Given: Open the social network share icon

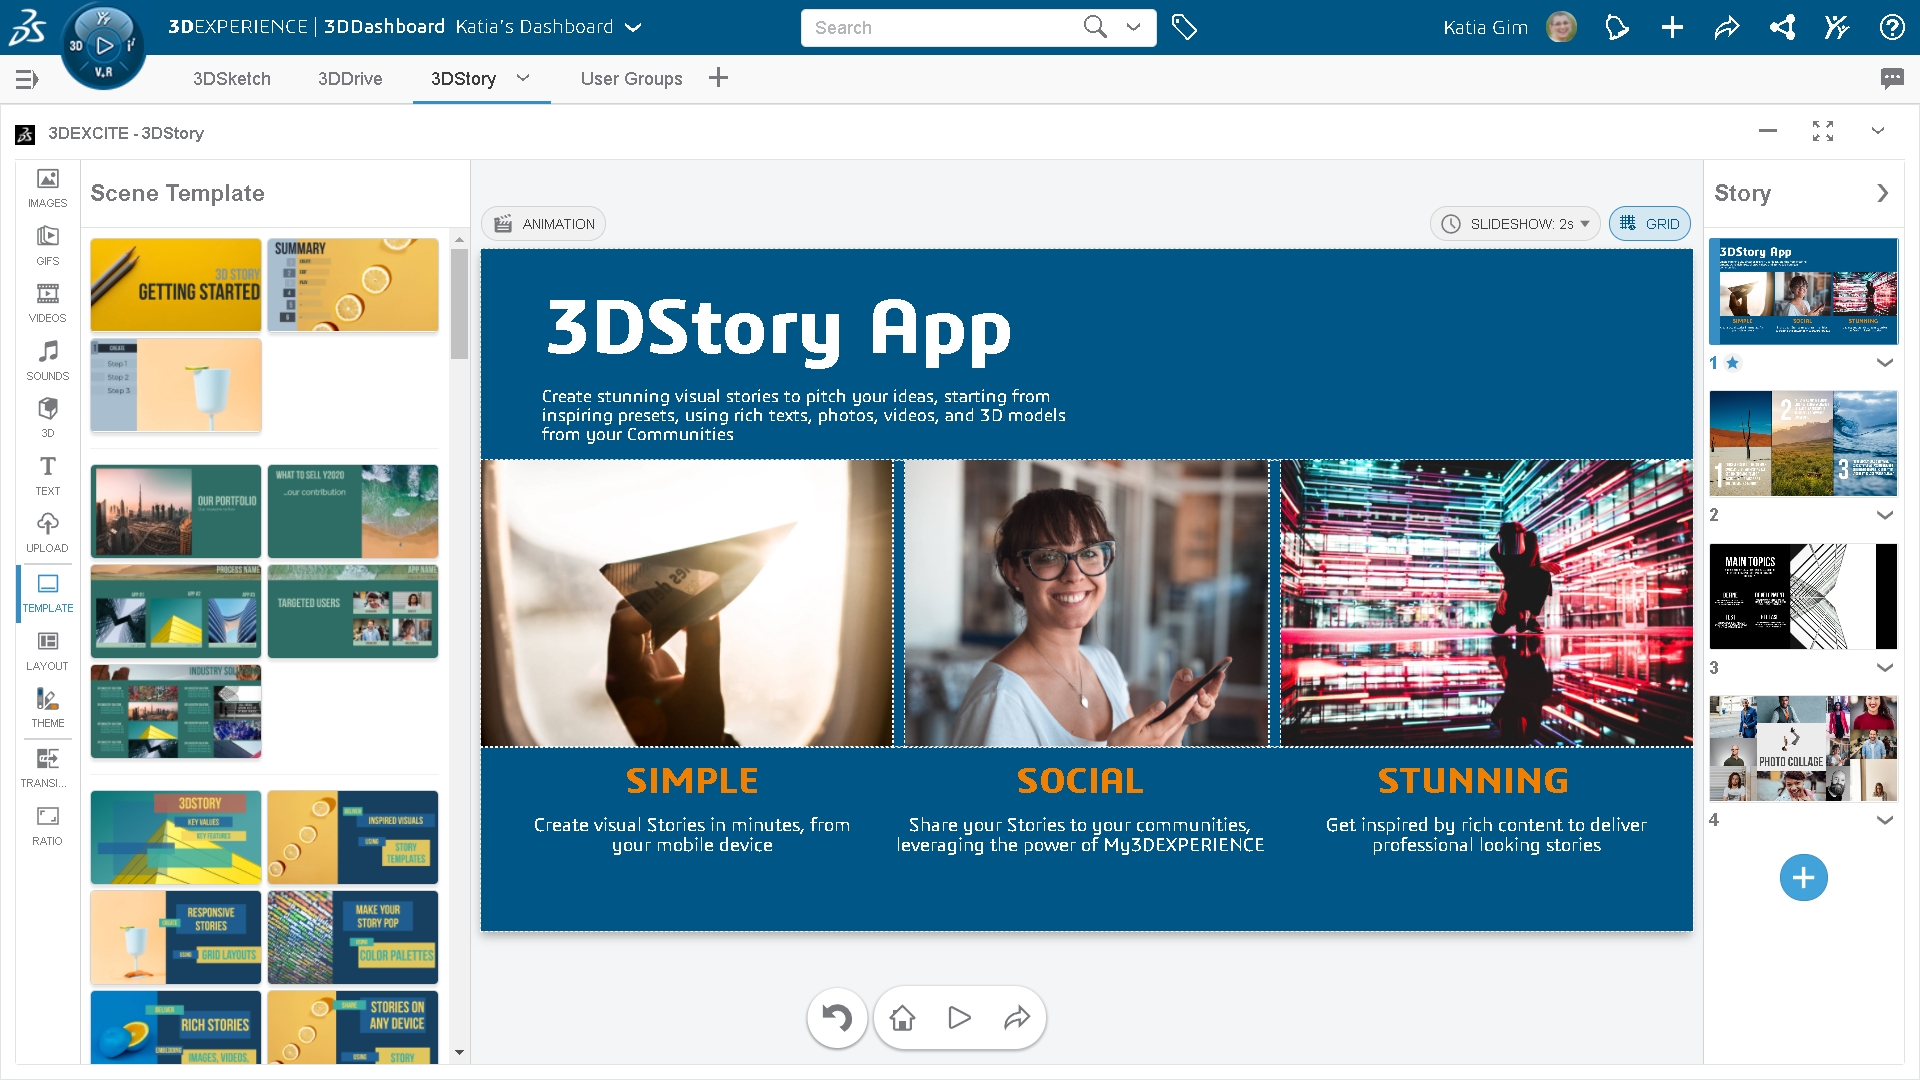Looking at the screenshot, I should (x=1782, y=27).
